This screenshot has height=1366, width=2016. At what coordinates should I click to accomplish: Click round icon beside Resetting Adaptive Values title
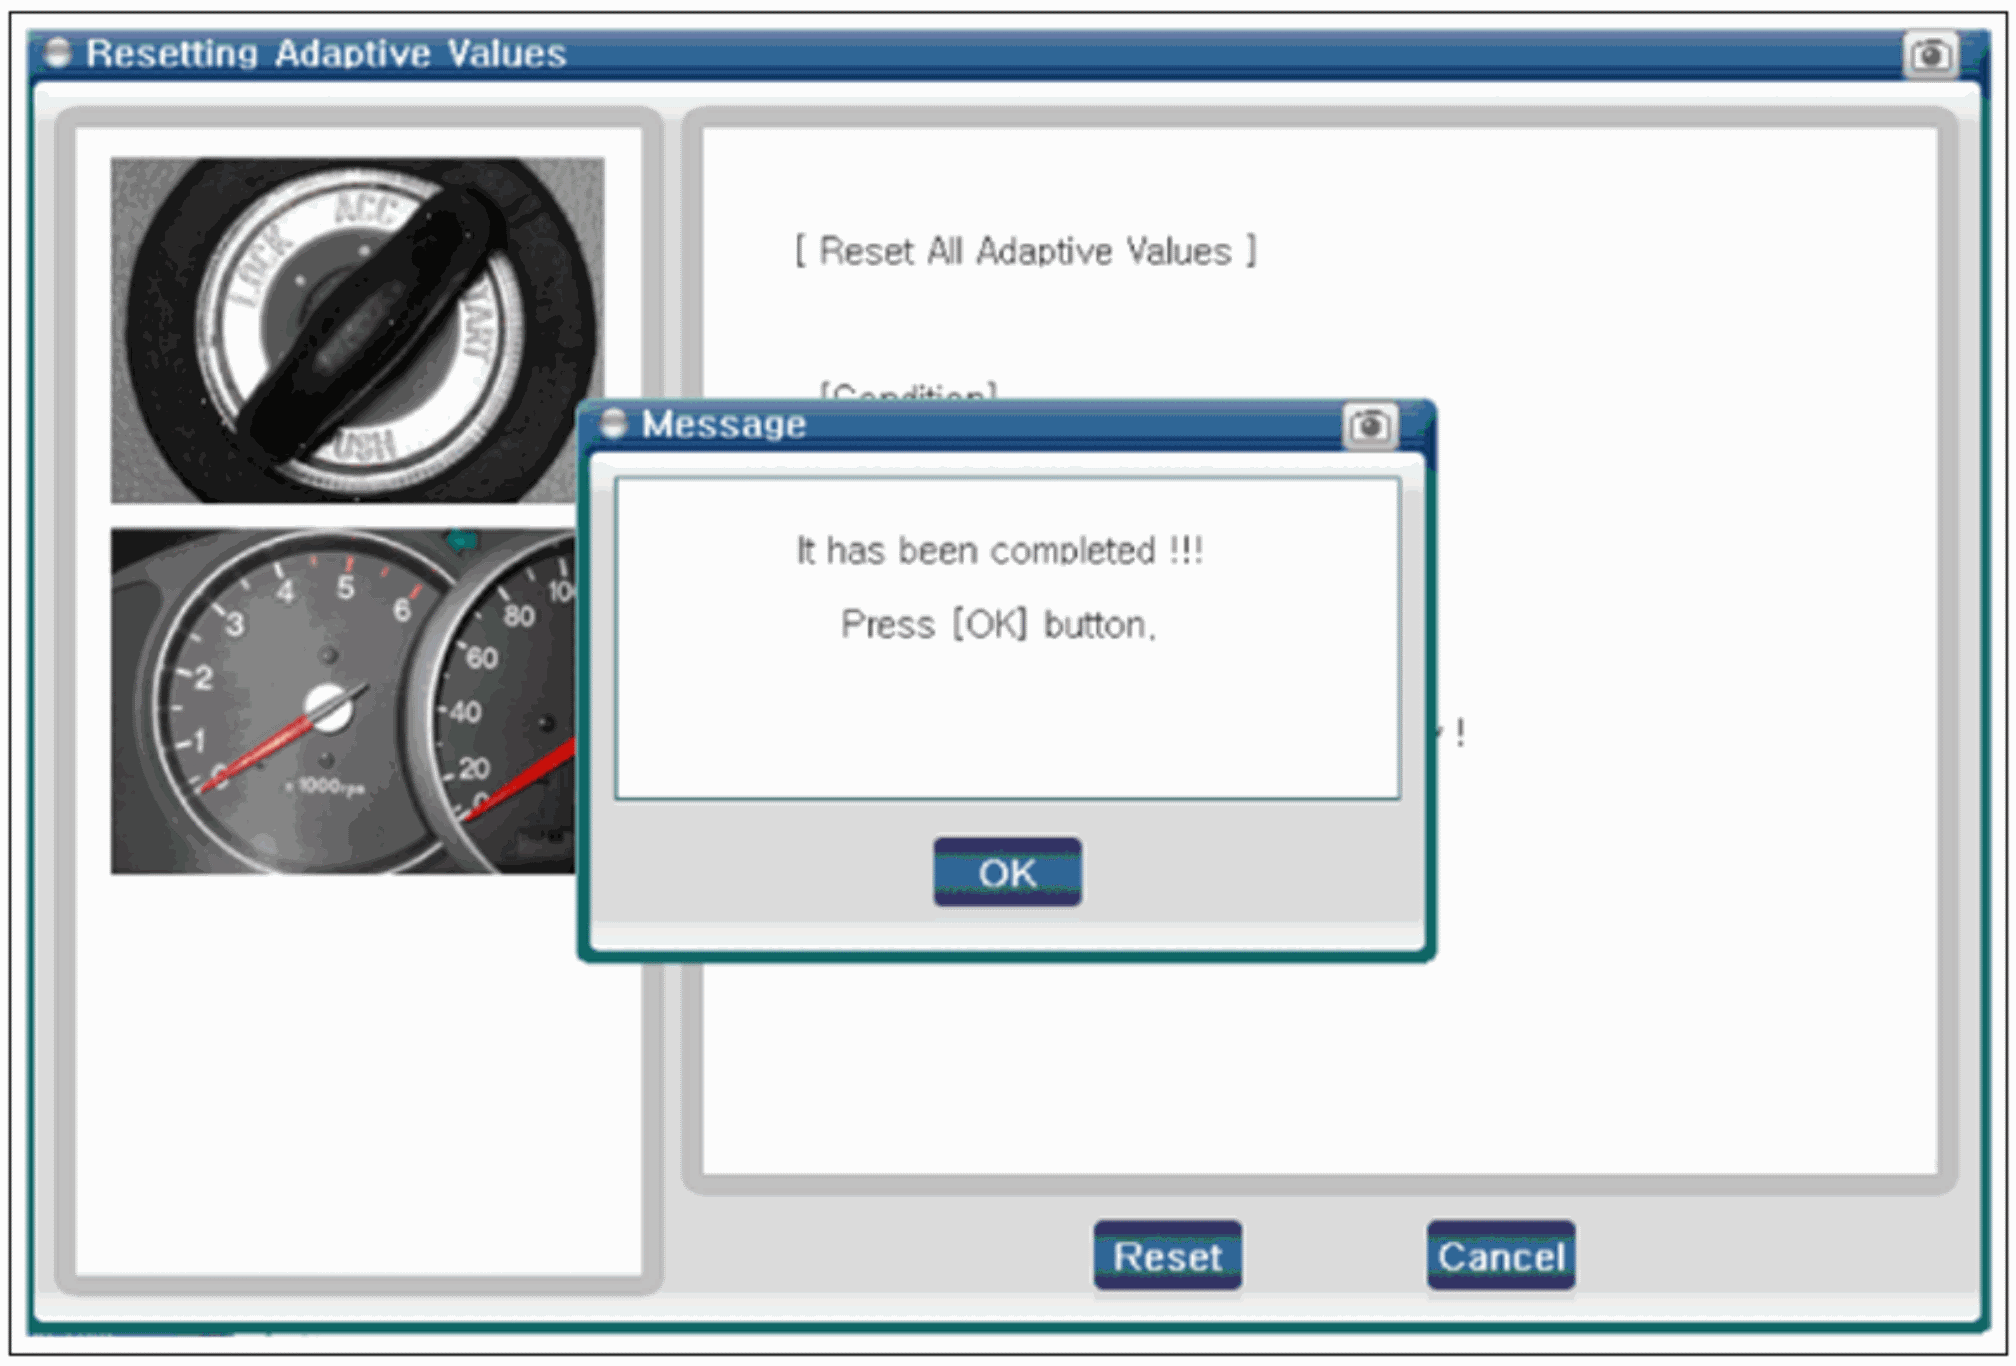[x=58, y=52]
